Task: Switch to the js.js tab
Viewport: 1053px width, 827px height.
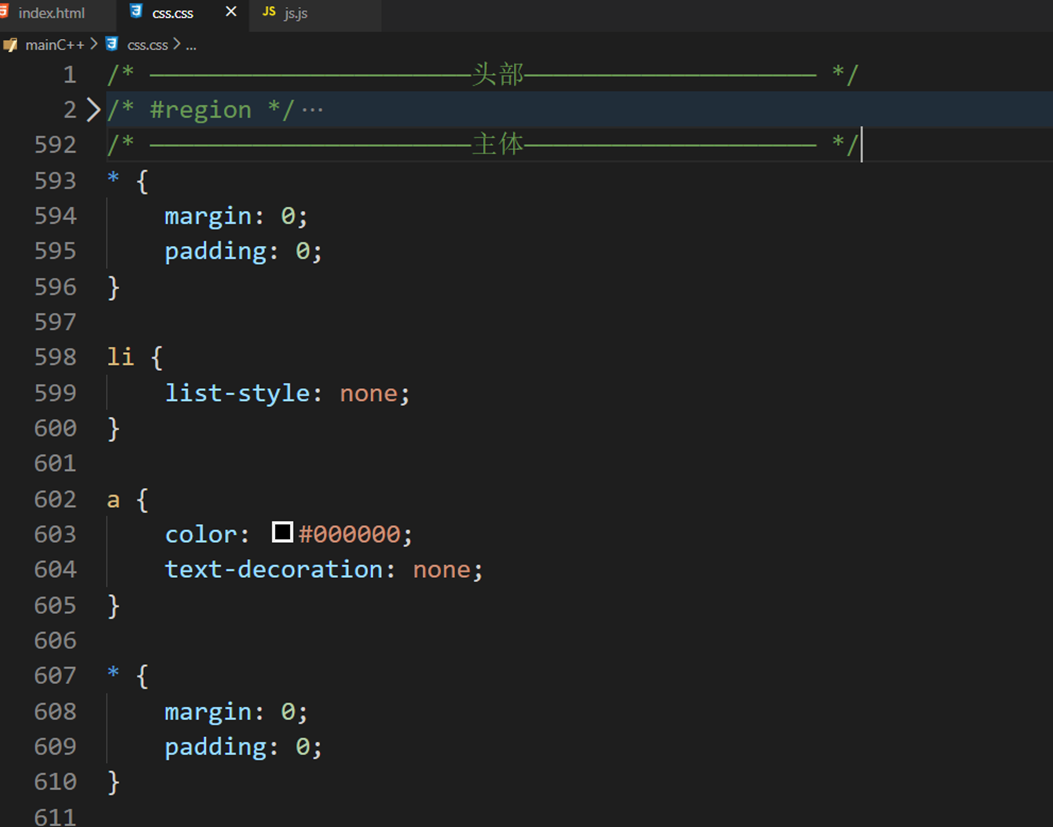Action: 295,14
